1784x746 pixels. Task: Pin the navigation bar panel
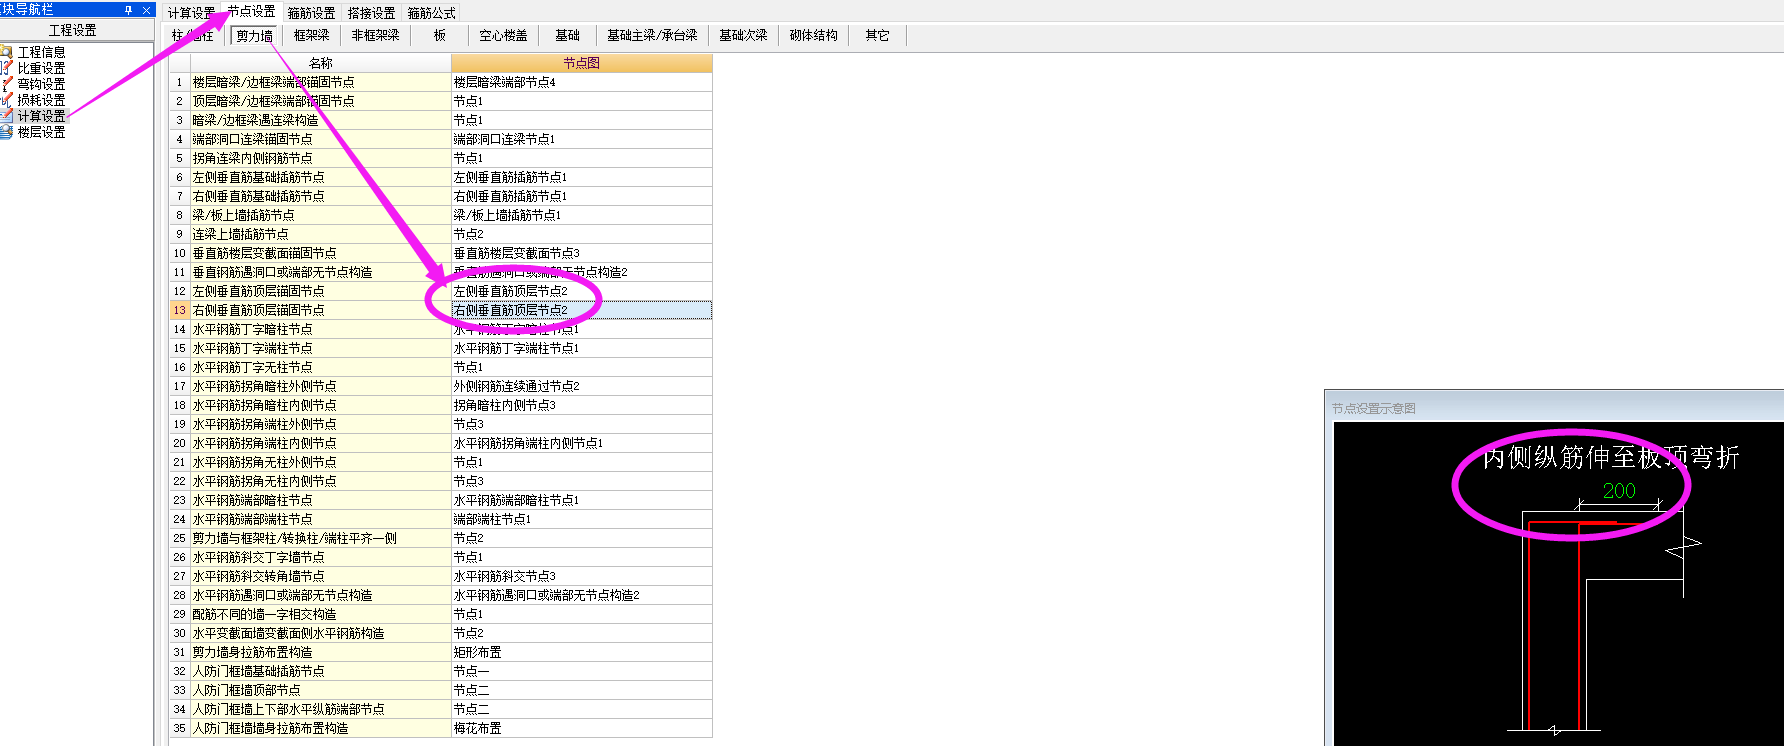(128, 9)
